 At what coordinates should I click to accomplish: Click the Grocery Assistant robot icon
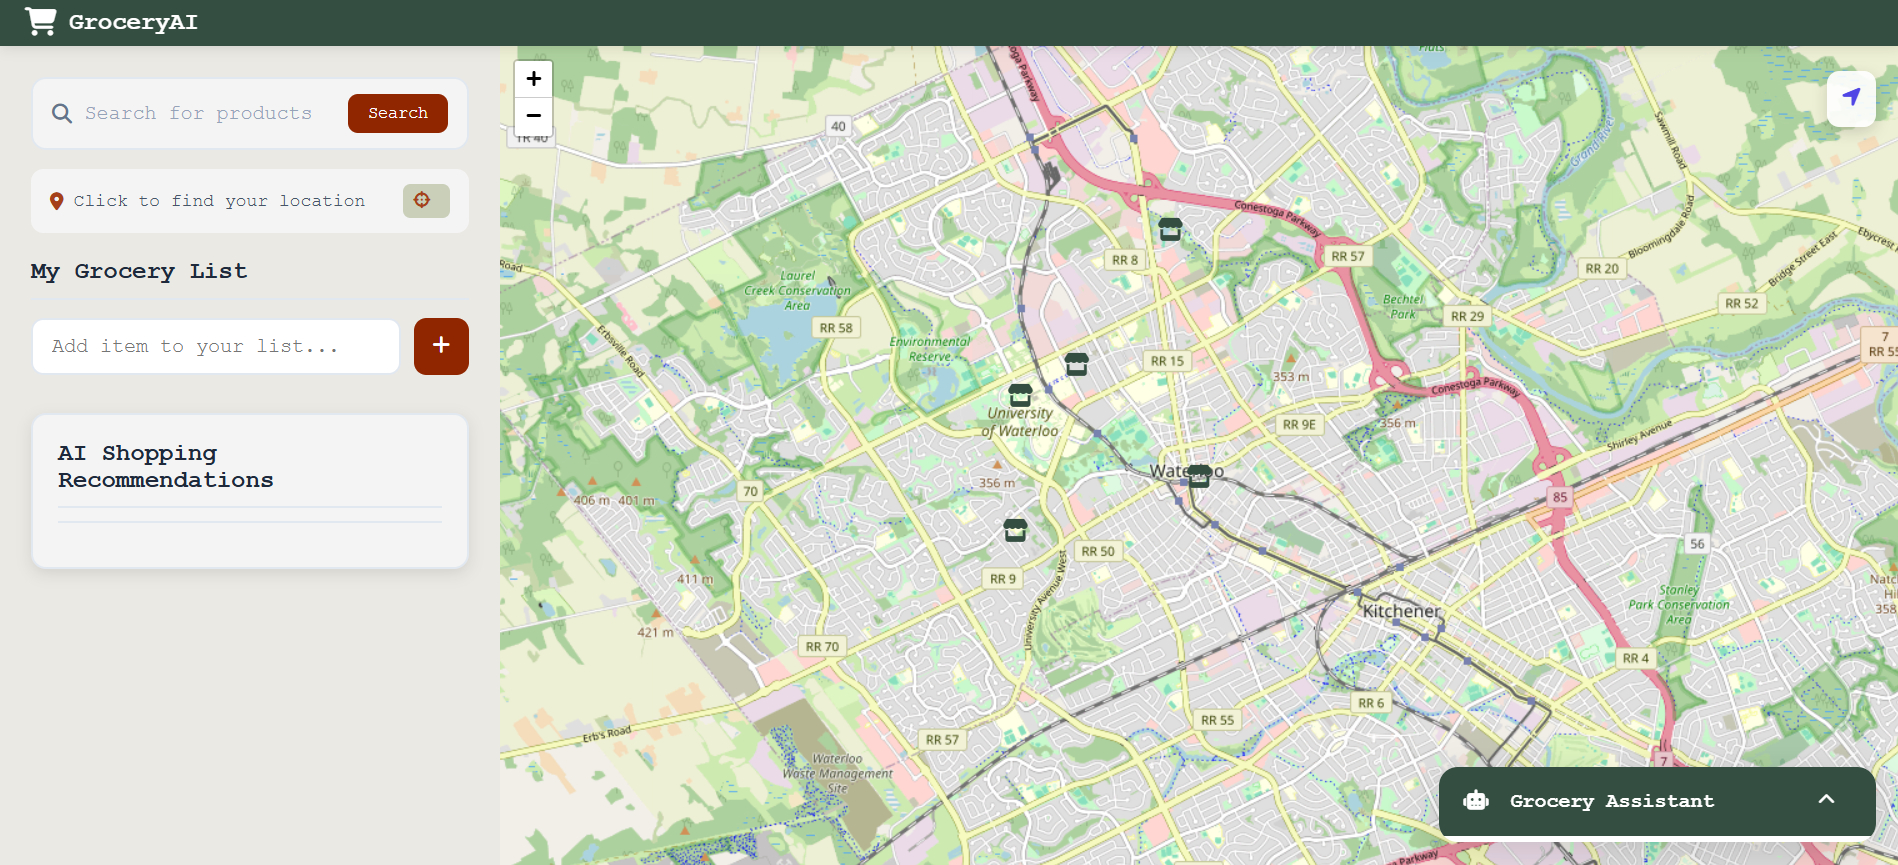(x=1476, y=801)
